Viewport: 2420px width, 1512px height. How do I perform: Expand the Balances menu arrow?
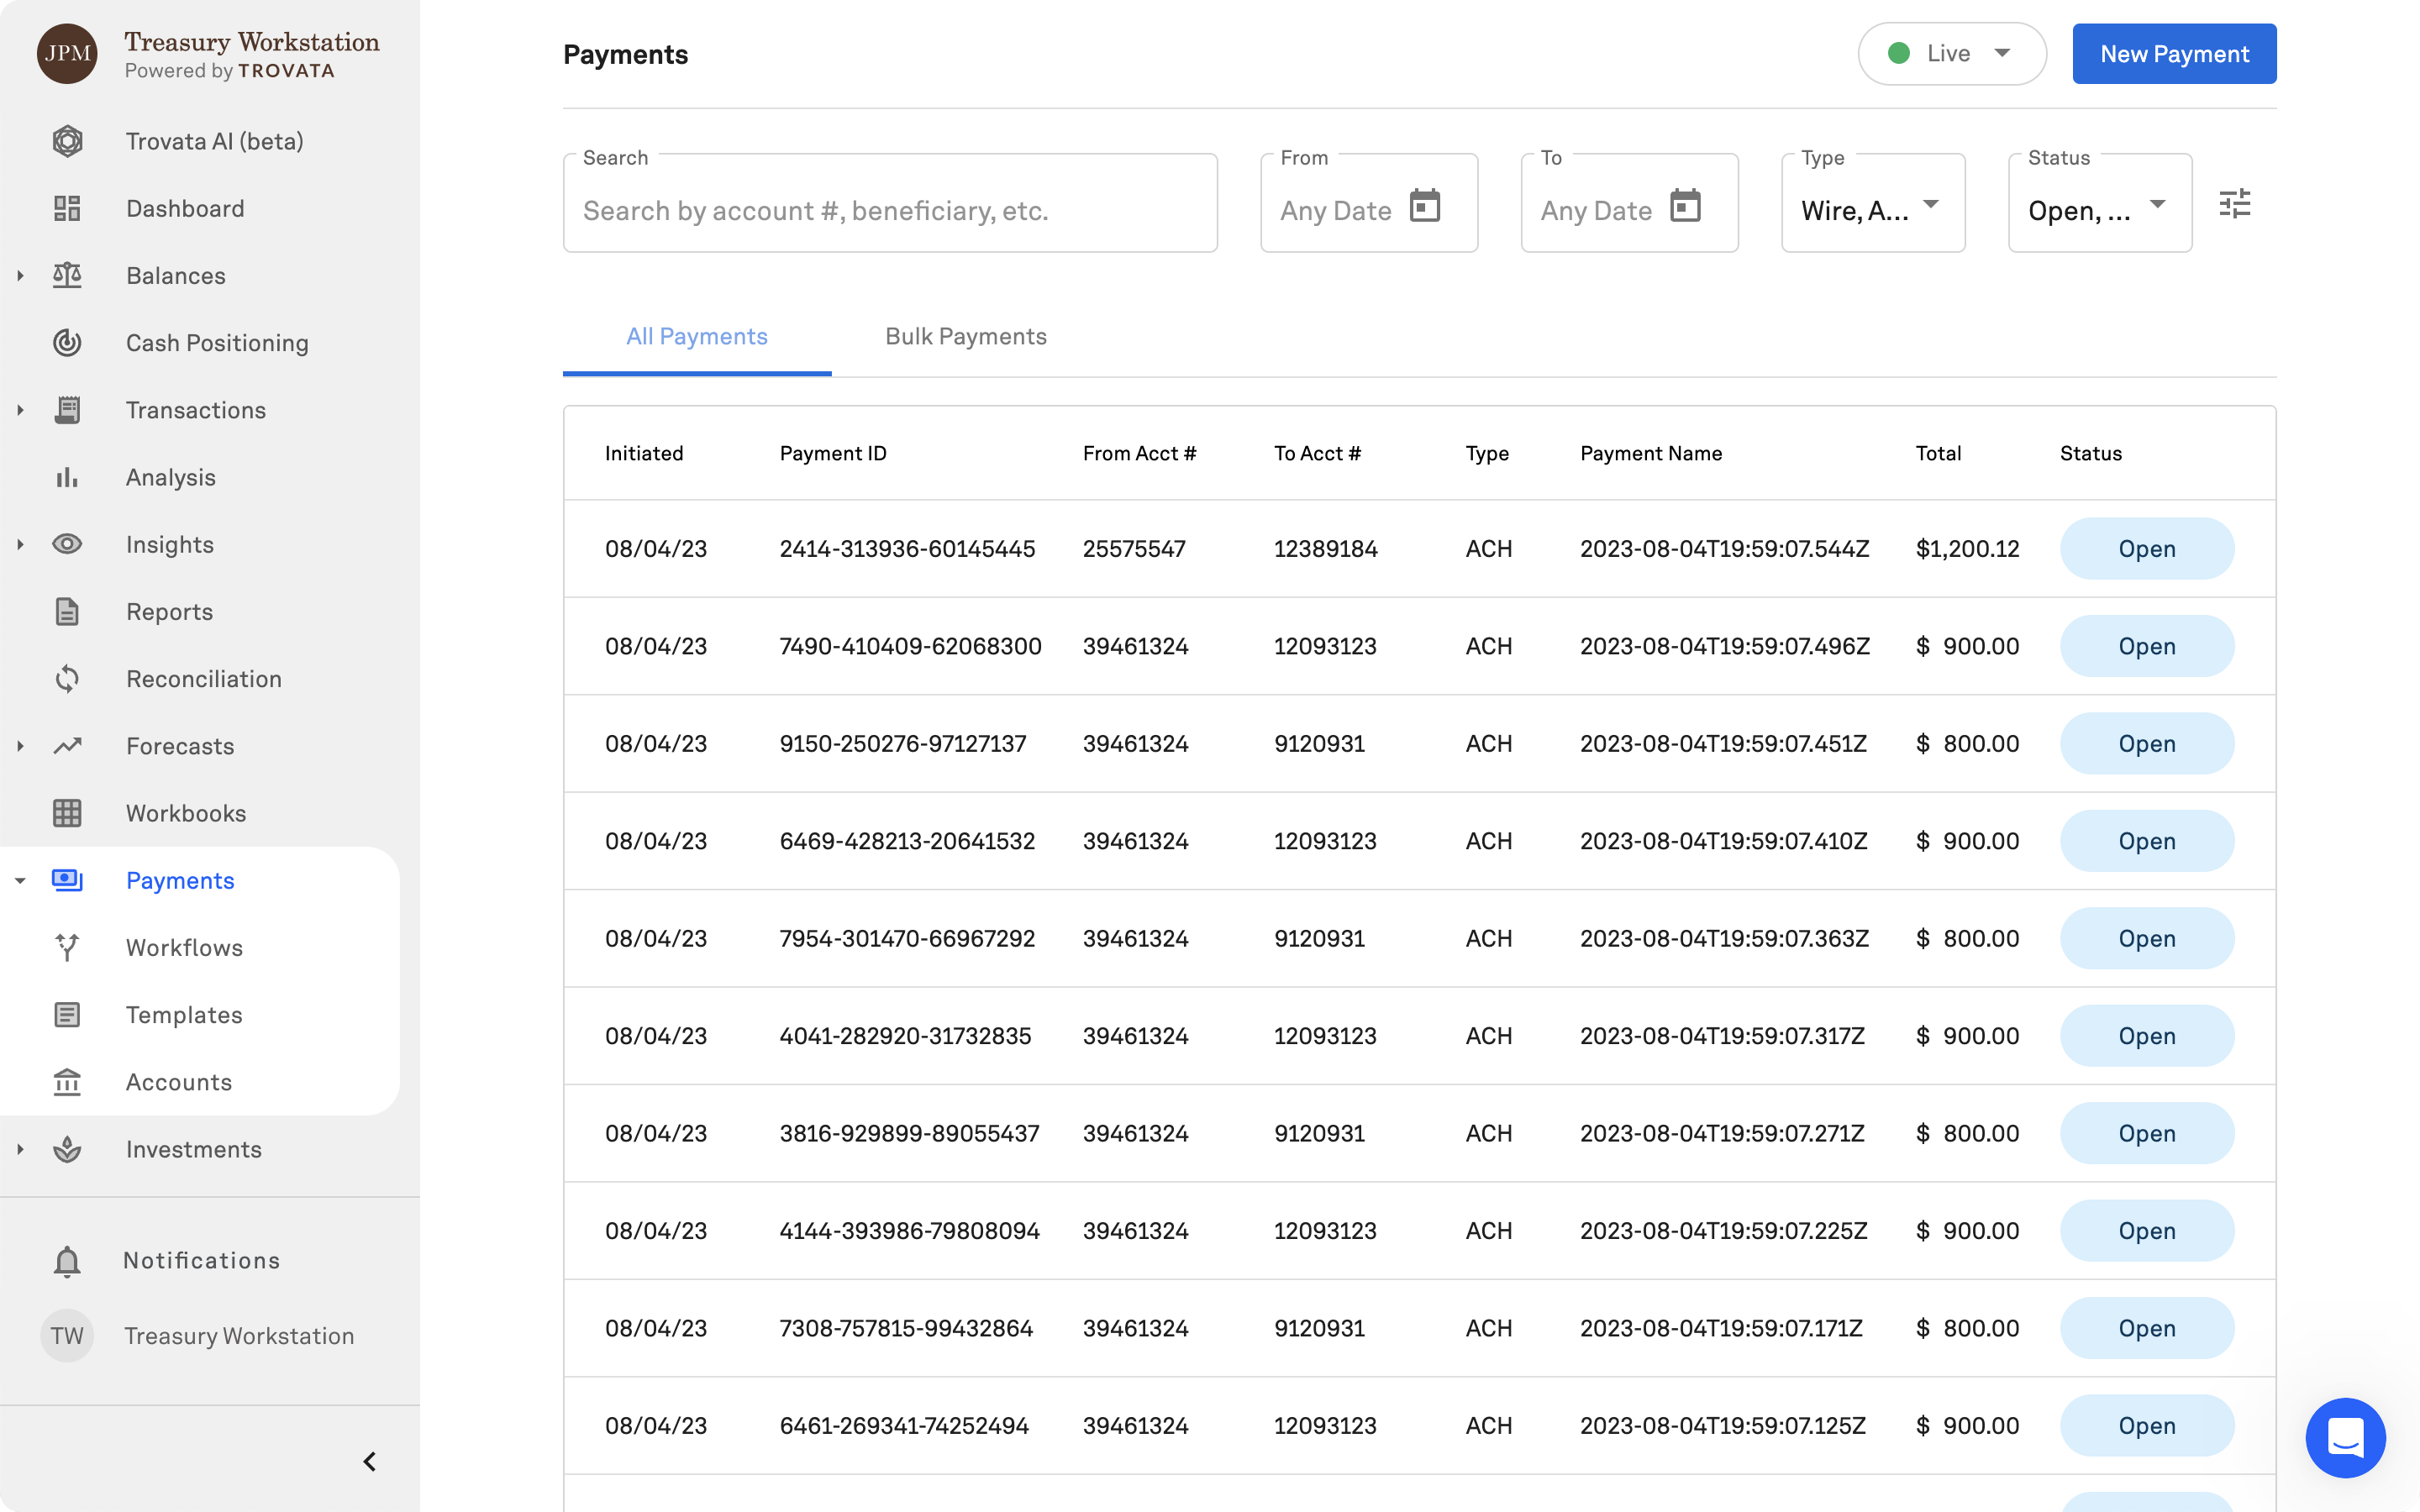[x=20, y=275]
